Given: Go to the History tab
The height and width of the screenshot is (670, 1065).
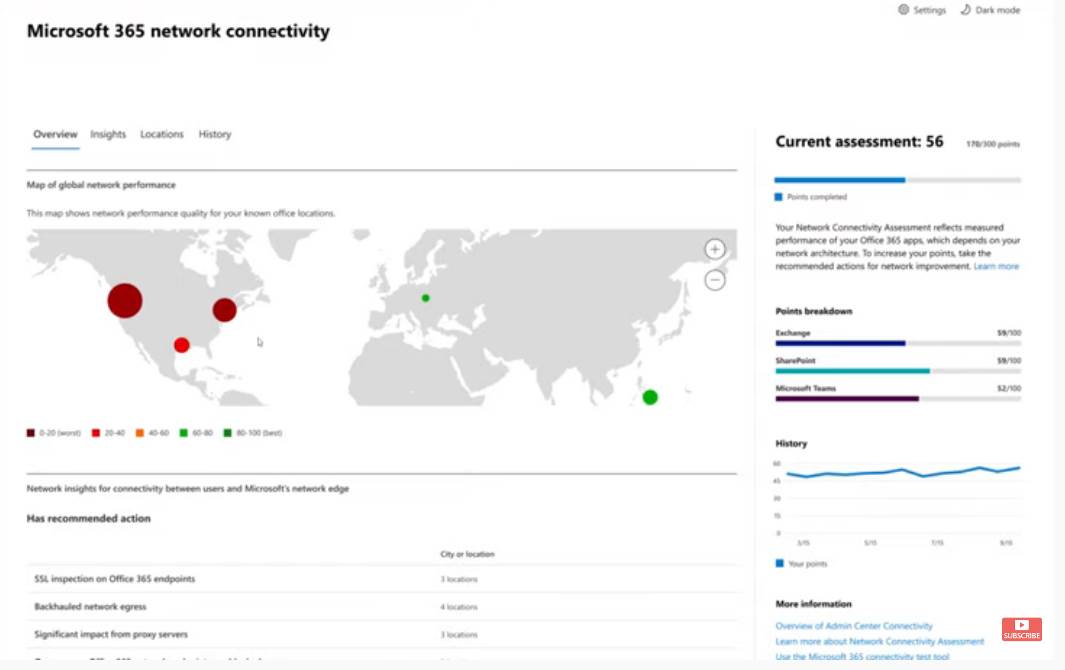Looking at the screenshot, I should [x=214, y=134].
